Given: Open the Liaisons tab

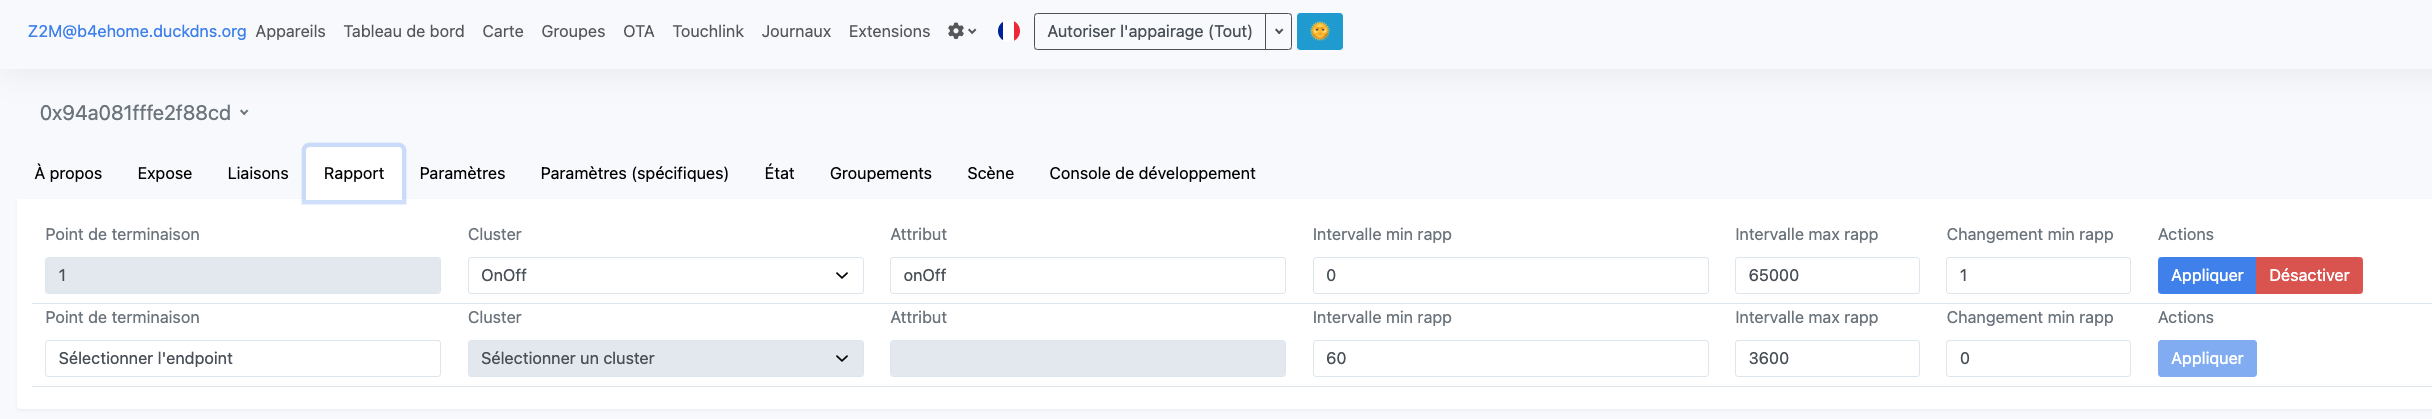Looking at the screenshot, I should click(258, 173).
